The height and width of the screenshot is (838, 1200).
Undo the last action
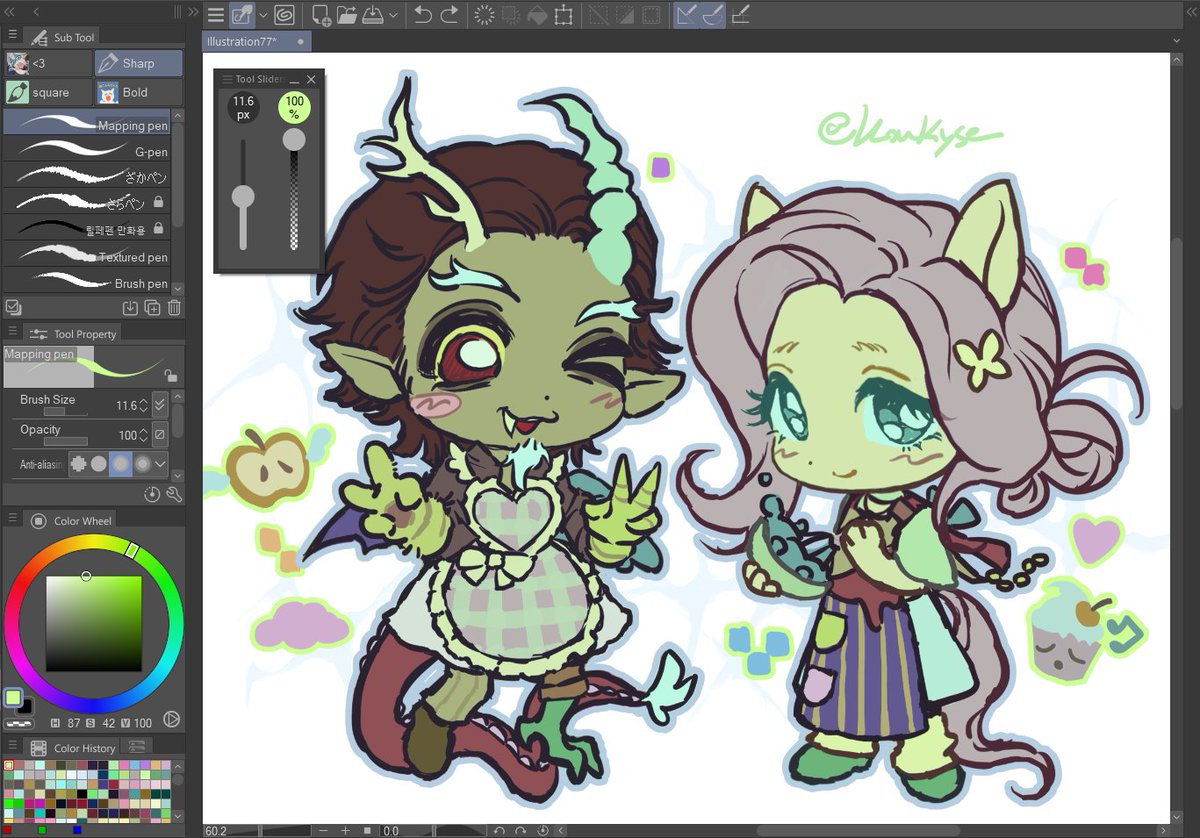click(423, 15)
